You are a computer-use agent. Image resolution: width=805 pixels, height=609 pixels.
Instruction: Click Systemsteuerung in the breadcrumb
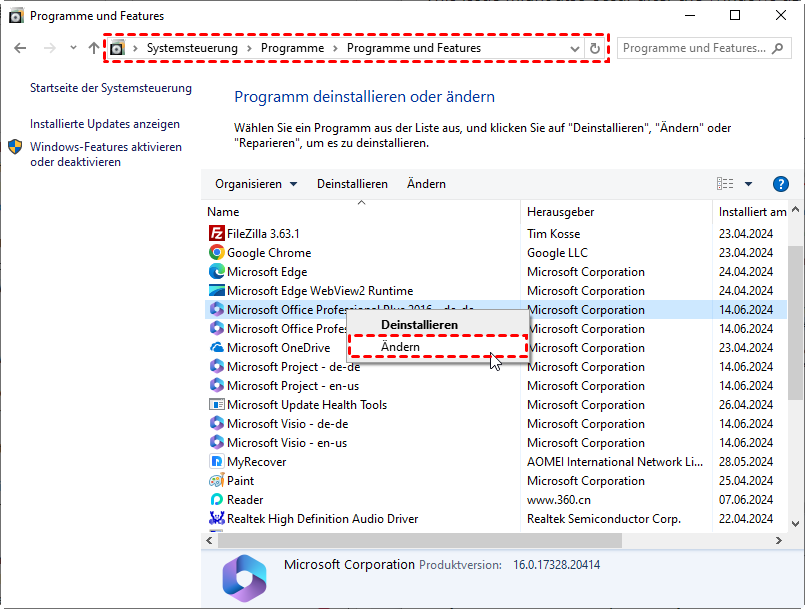(192, 48)
